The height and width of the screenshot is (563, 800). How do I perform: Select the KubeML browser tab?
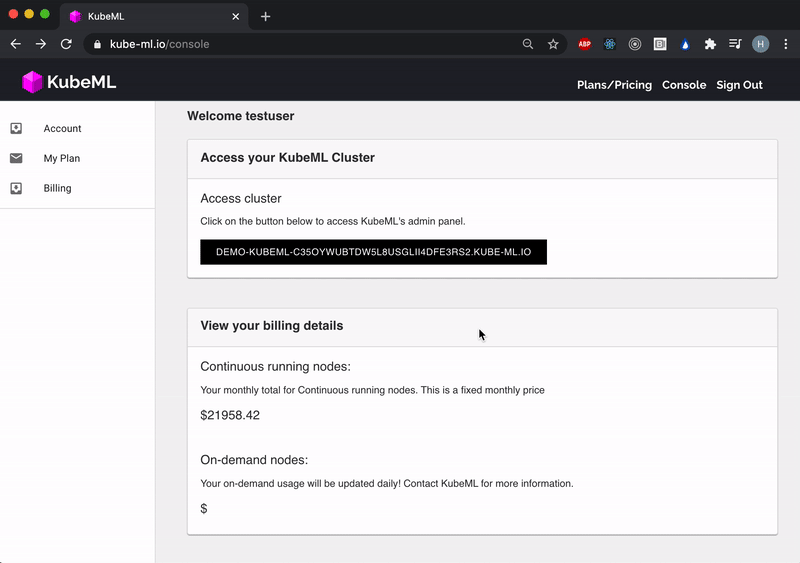(x=154, y=16)
